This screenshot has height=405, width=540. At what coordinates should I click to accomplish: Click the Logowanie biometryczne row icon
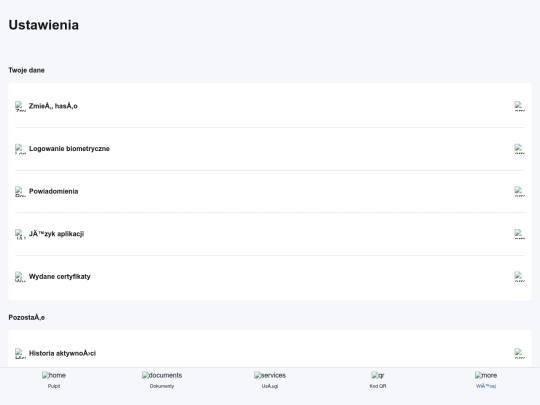20,149
